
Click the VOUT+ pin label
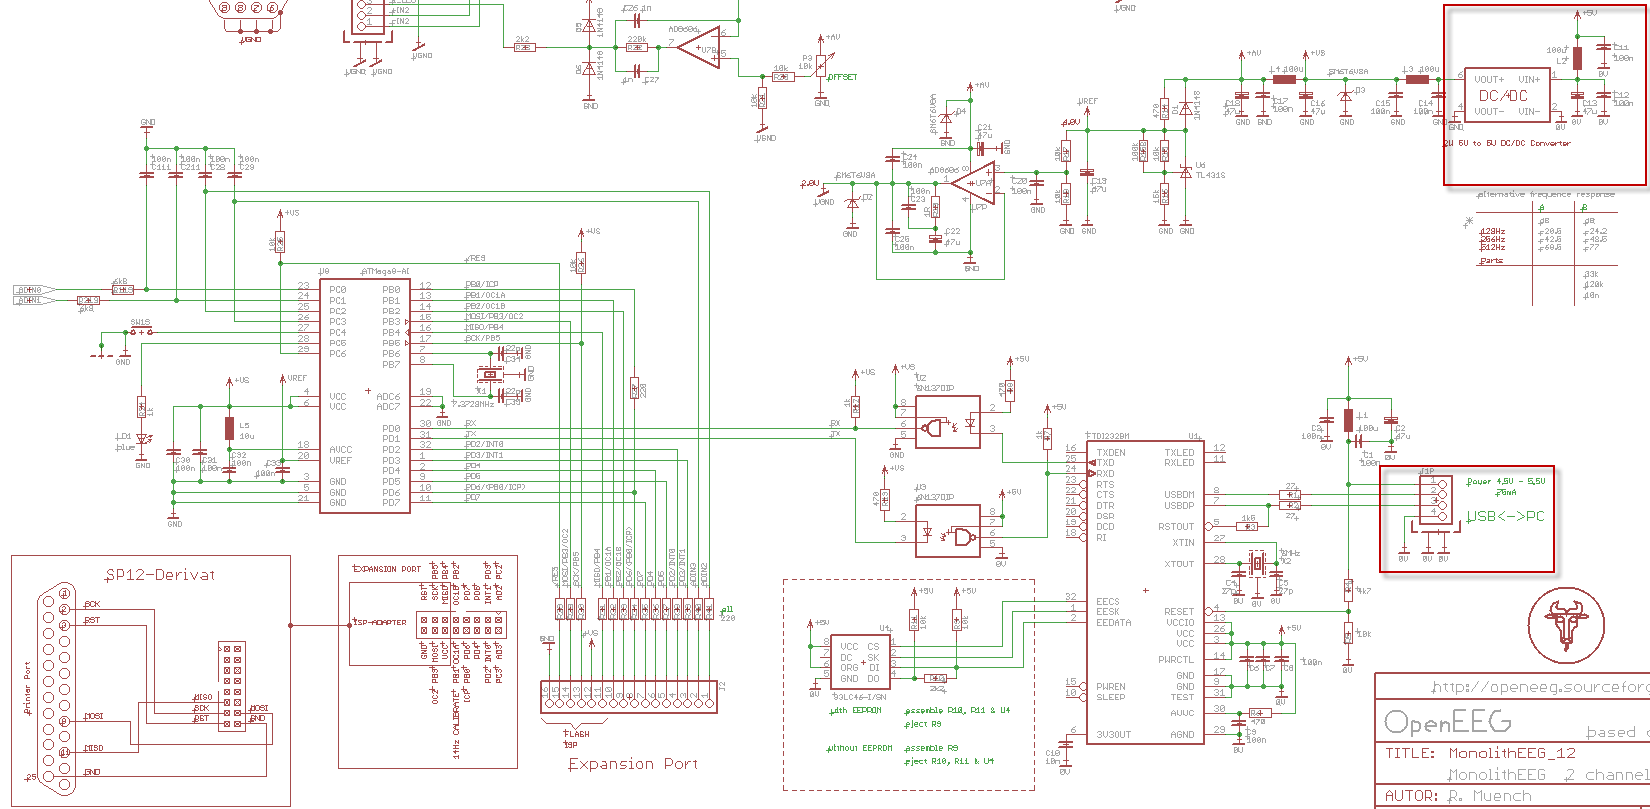tap(1489, 78)
